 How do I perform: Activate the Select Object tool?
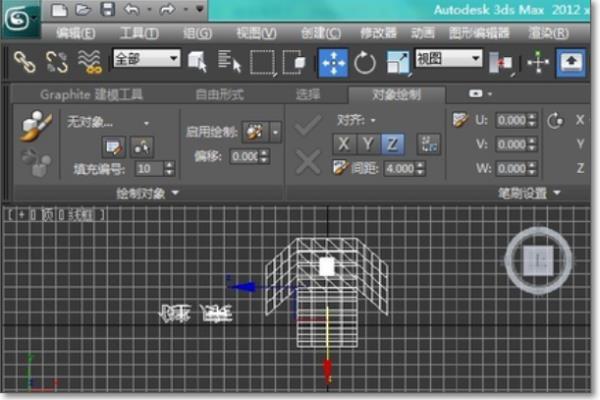[x=197, y=62]
